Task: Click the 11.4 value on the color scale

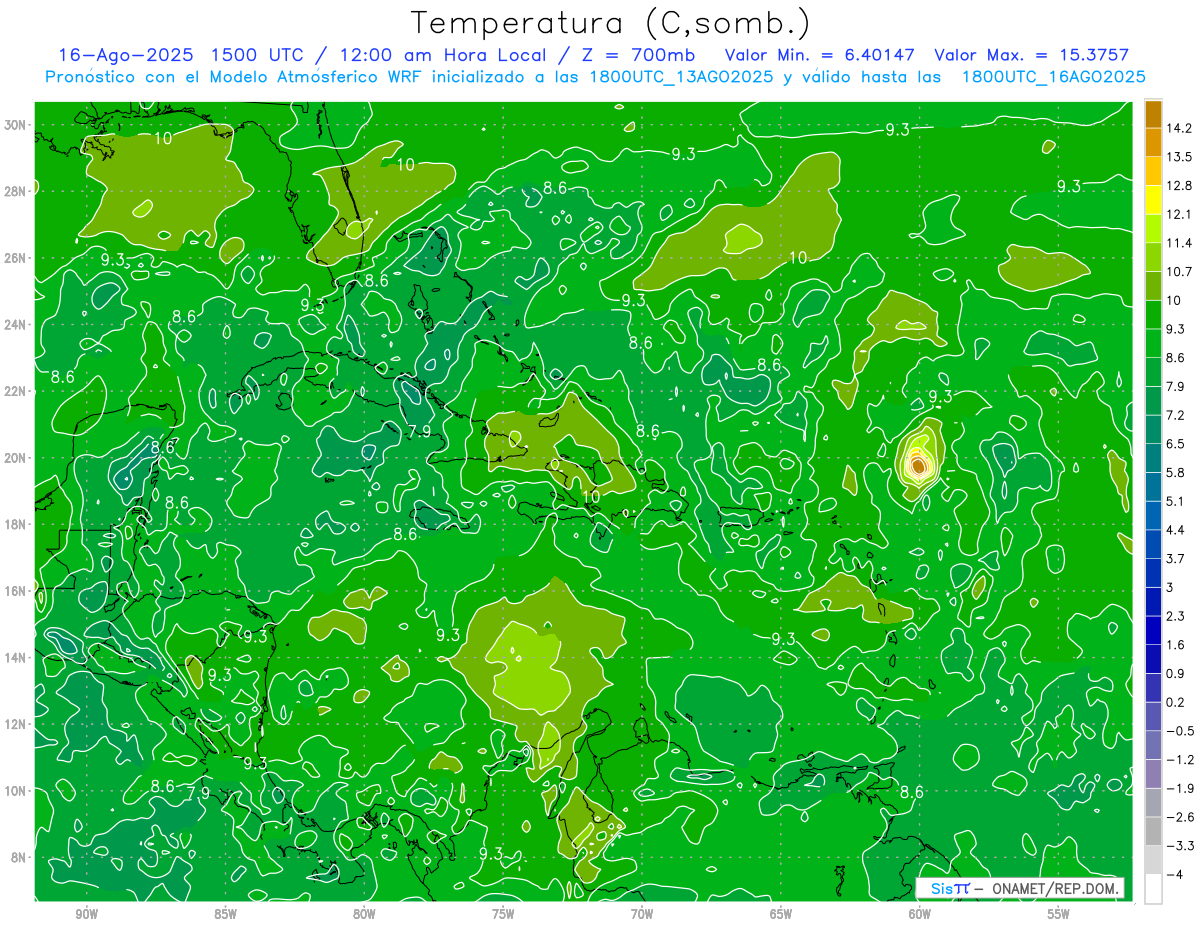Action: click(1178, 243)
